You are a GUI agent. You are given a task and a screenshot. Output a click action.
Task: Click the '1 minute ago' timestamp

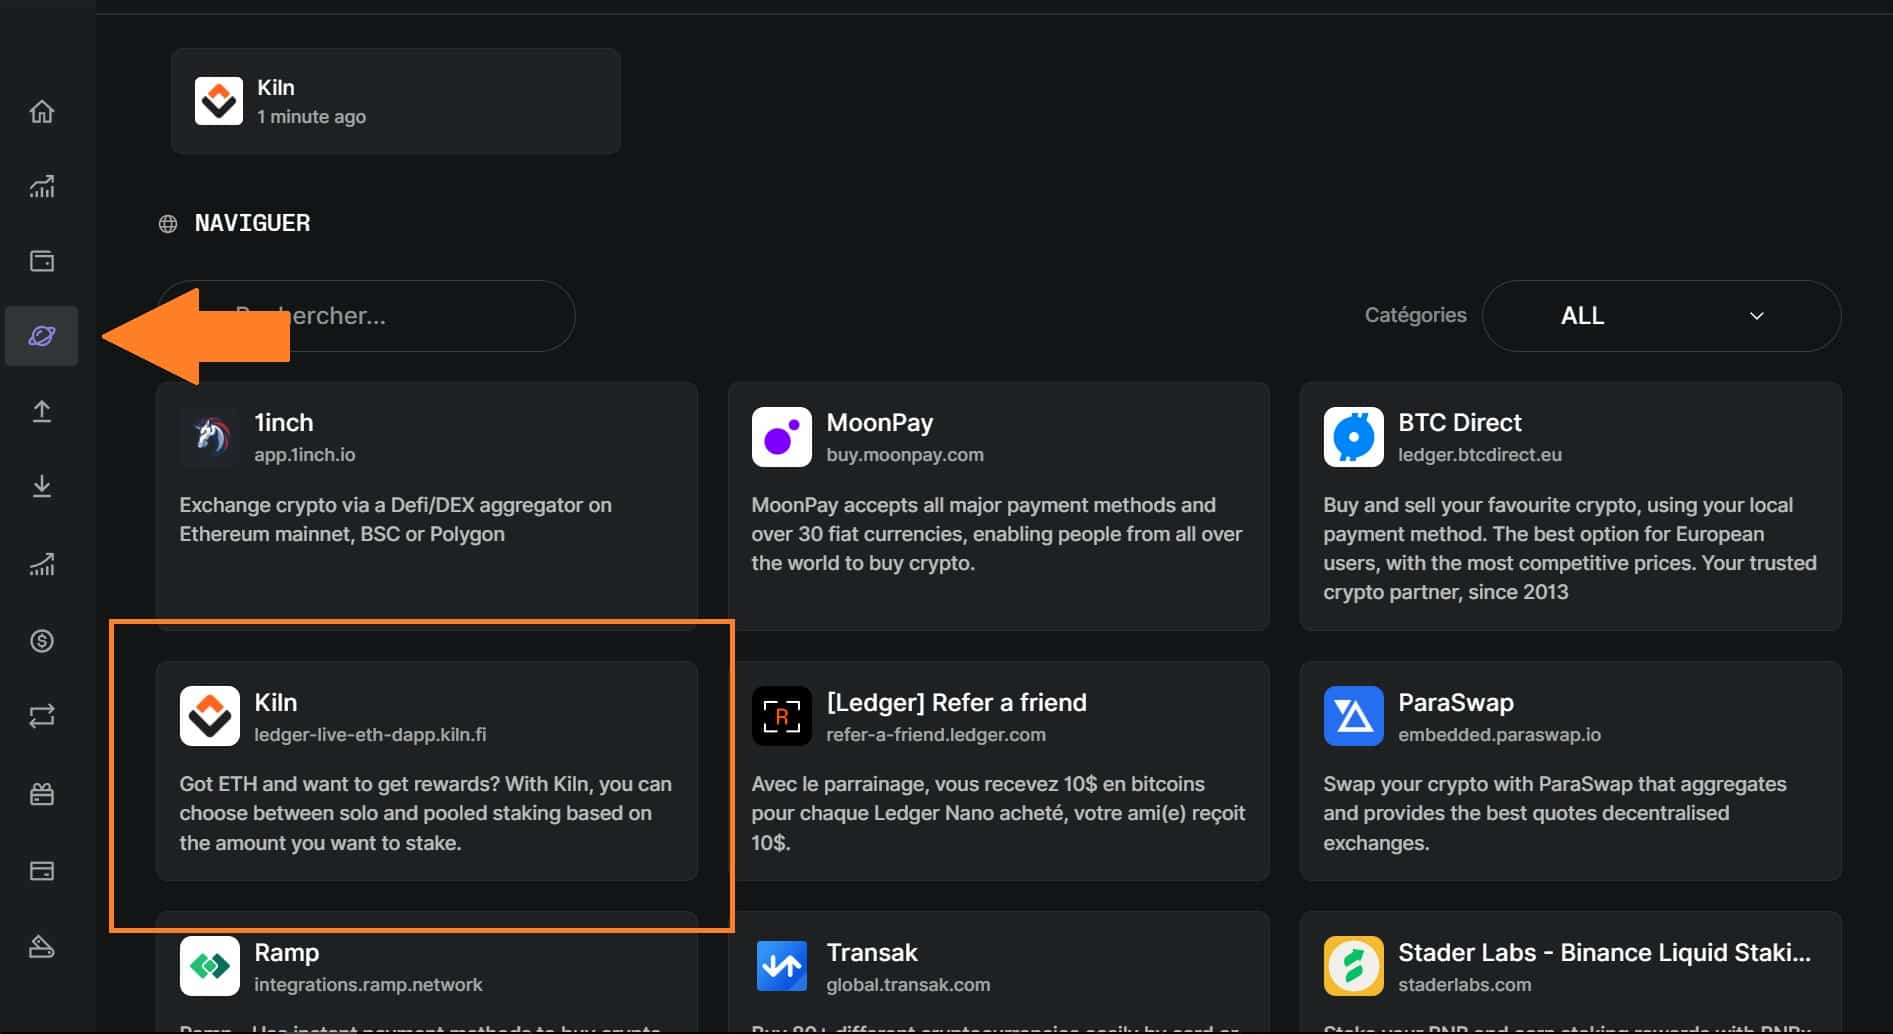[x=311, y=116]
